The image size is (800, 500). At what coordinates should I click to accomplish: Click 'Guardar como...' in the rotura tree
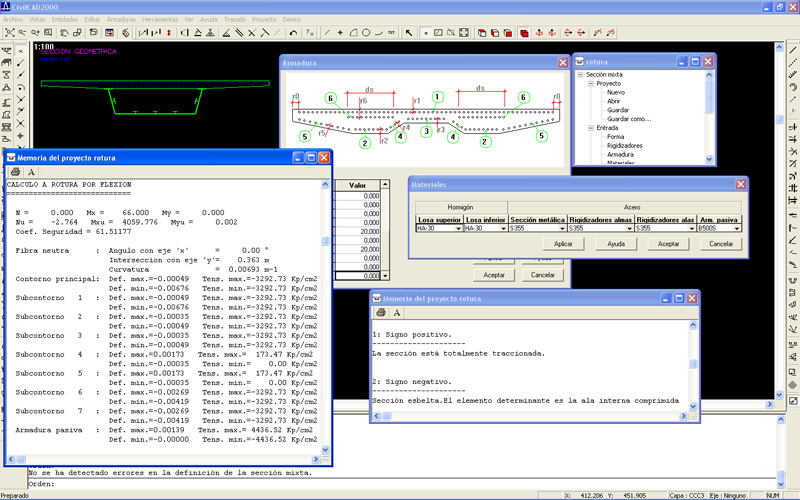point(629,119)
